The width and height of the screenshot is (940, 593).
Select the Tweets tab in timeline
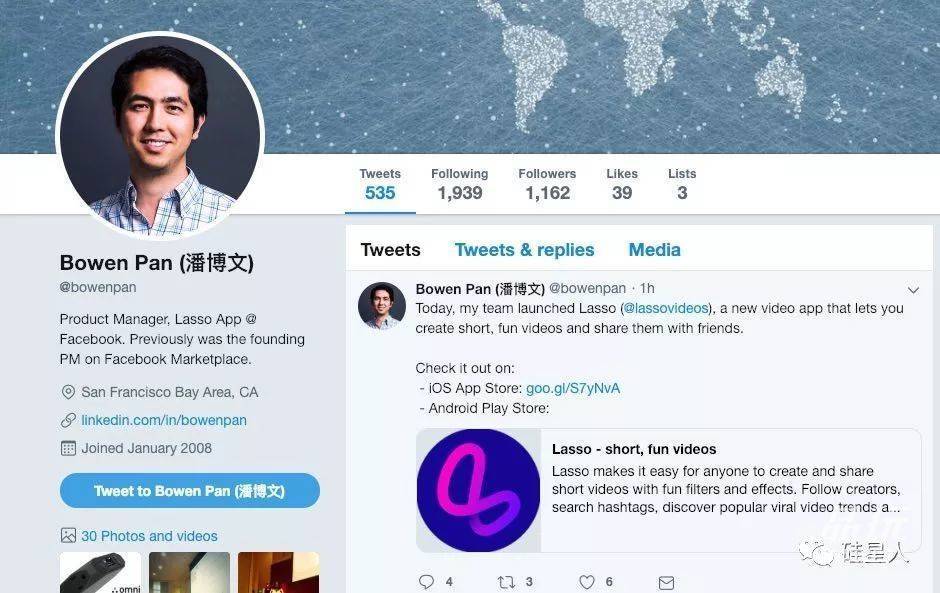tap(390, 249)
